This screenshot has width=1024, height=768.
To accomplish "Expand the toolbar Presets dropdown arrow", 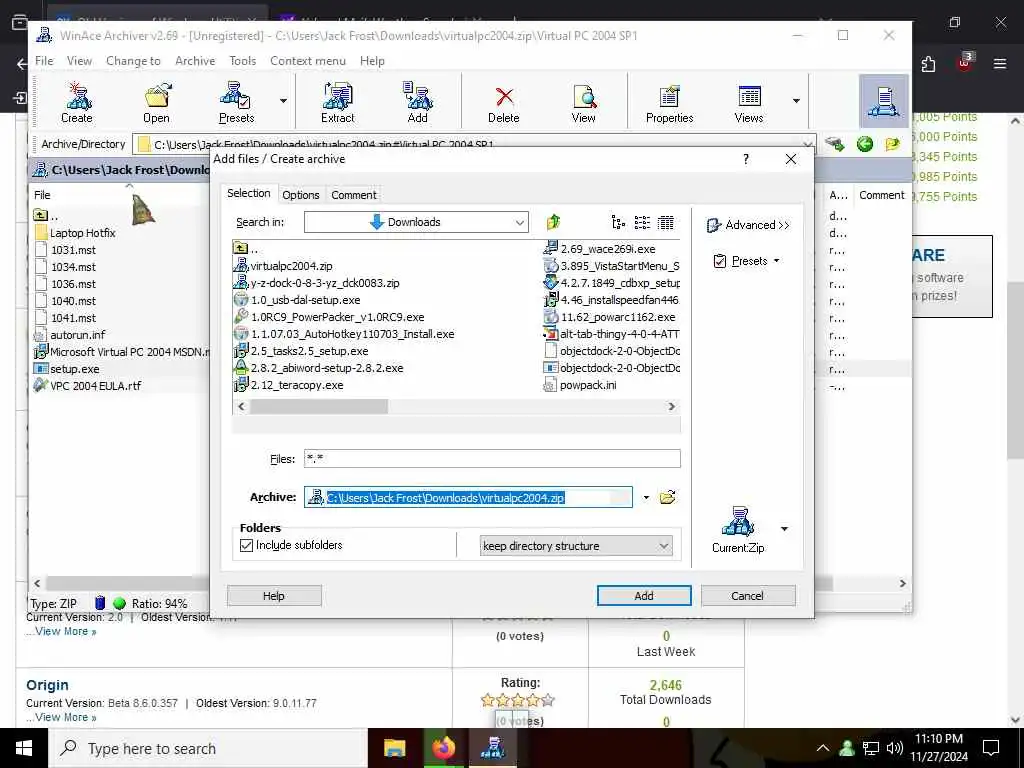I will pos(283,101).
